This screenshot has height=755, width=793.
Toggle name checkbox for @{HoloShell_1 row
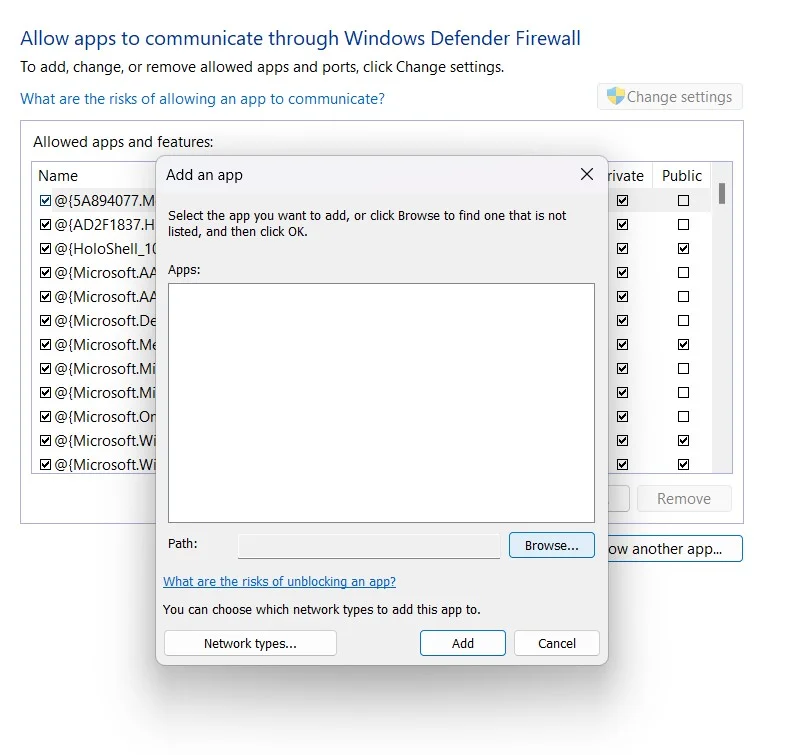[x=46, y=249]
